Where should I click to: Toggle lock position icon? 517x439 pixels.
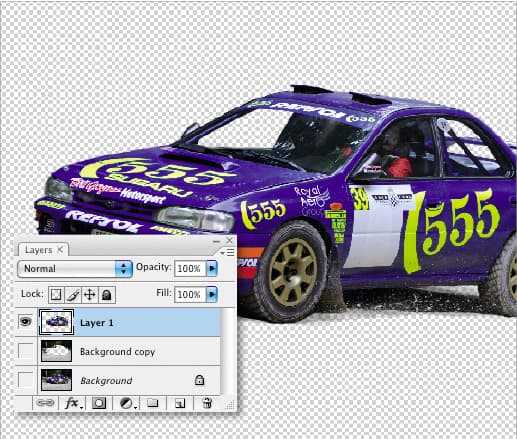90,295
